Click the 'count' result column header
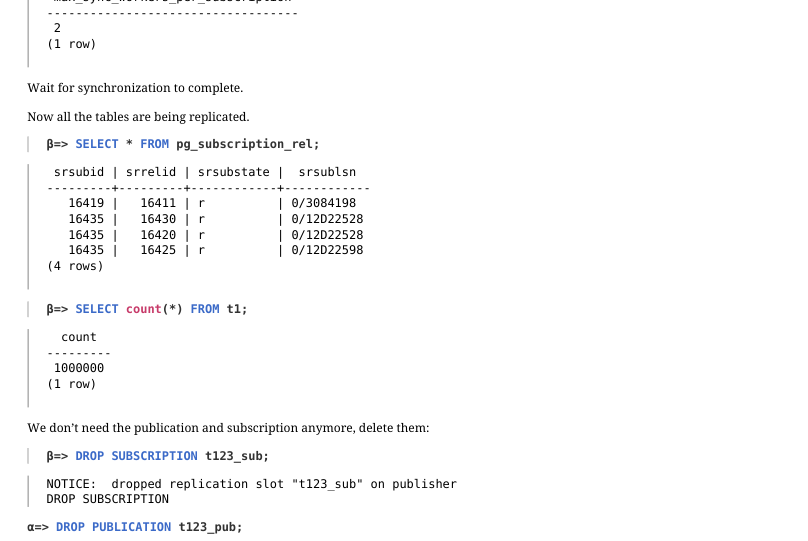 point(79,337)
